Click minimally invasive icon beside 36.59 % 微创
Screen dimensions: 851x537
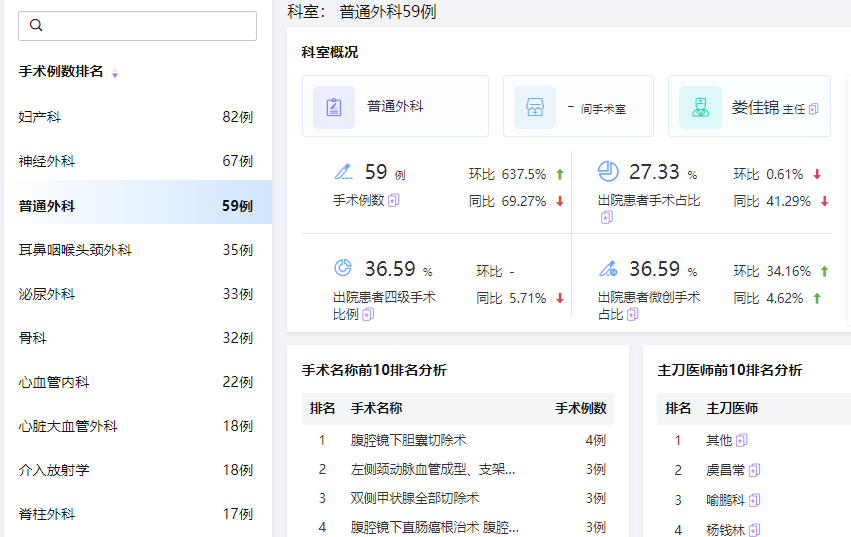(608, 268)
